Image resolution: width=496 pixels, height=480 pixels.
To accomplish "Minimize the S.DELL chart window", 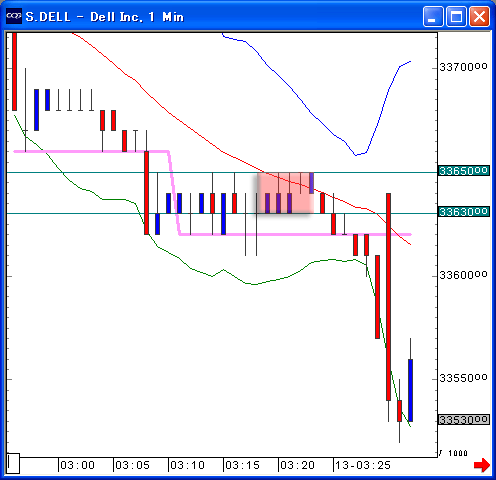I will [433, 16].
